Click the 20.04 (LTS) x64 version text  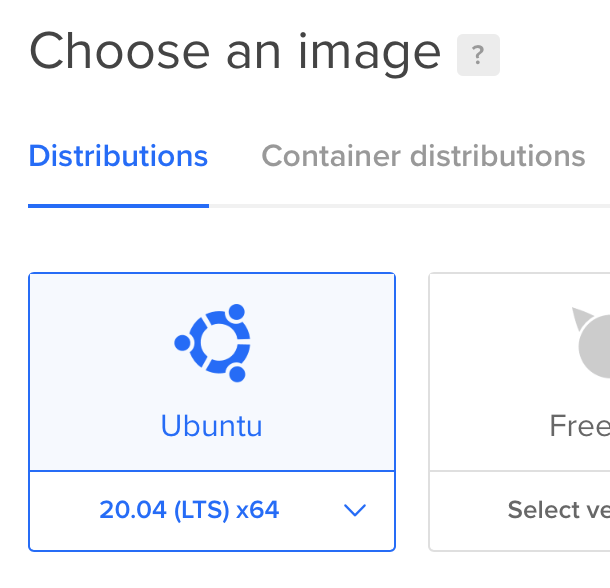point(189,510)
